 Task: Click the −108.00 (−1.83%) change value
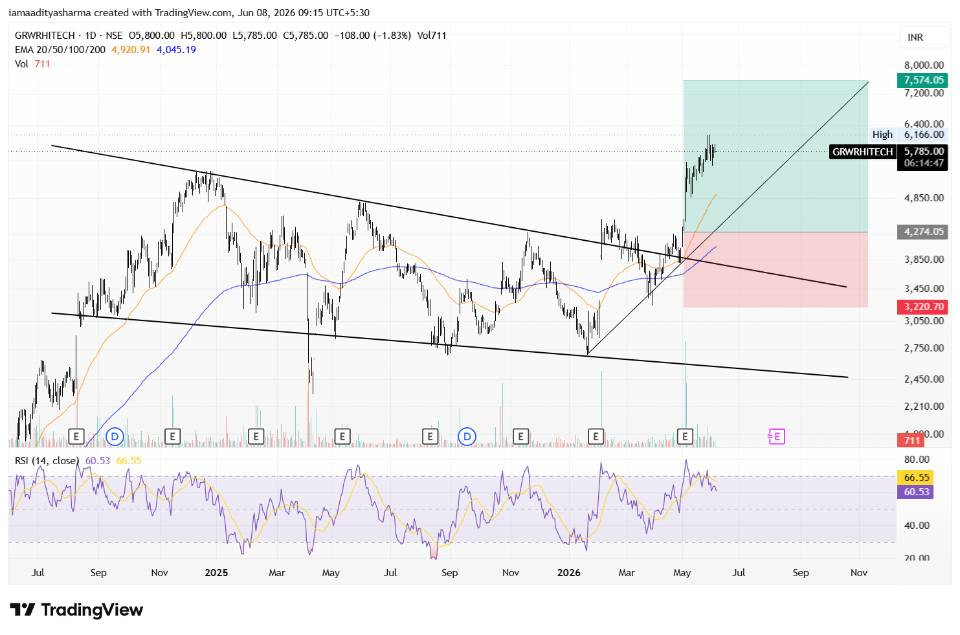click(372, 36)
